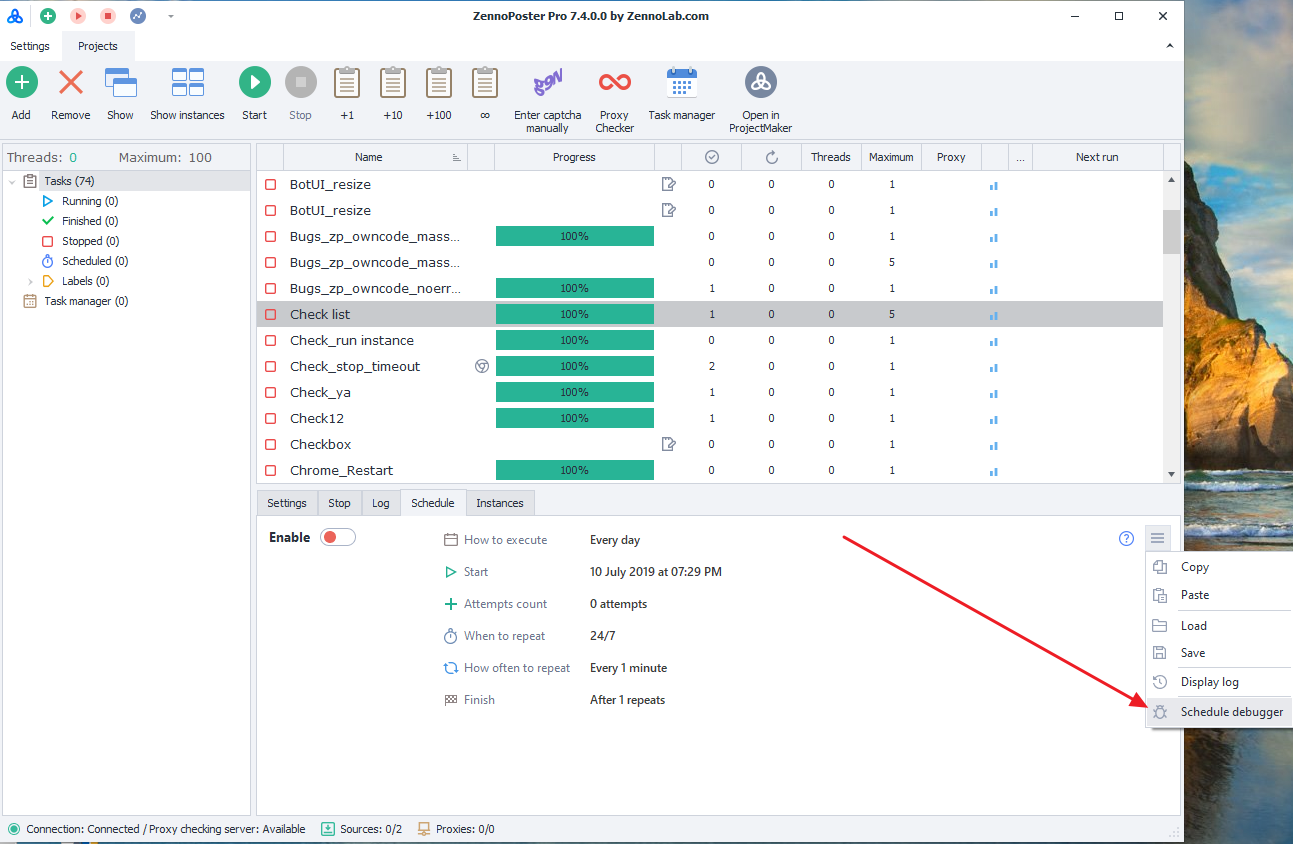The height and width of the screenshot is (844, 1293).
Task: Click the checkbox next to Checkbox task
Action: pyautogui.click(x=271, y=445)
